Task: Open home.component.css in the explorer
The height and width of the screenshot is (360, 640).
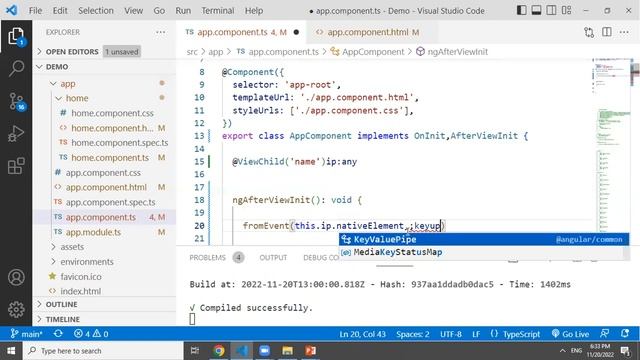Action: [x=112, y=113]
